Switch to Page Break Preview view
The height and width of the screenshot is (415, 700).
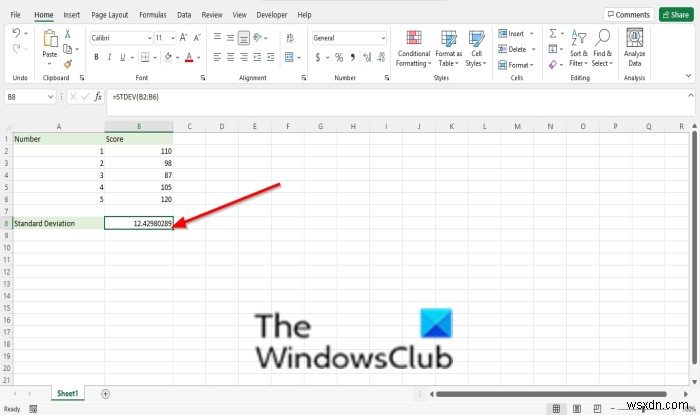coord(597,408)
